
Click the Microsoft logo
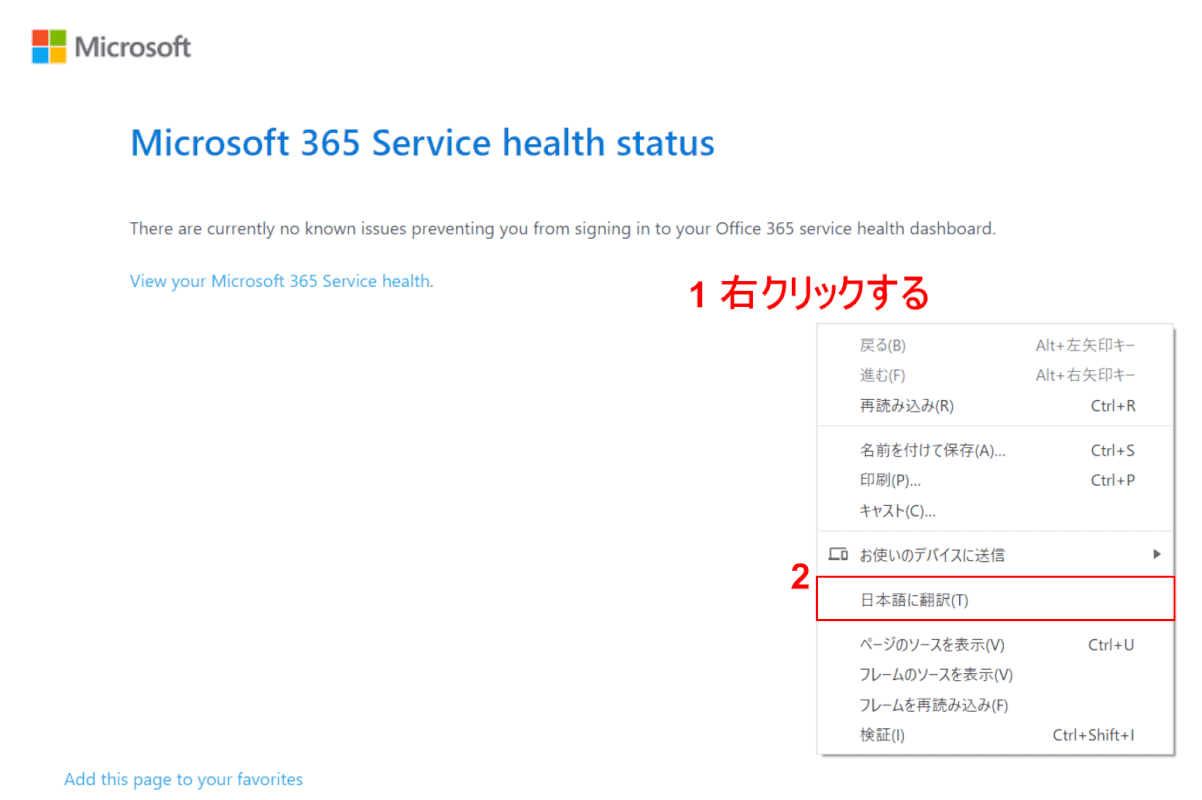click(x=111, y=46)
